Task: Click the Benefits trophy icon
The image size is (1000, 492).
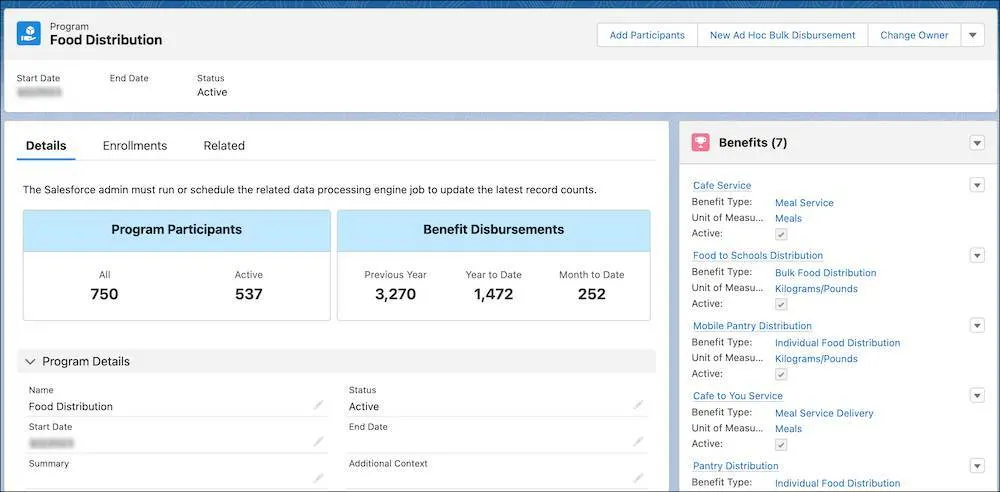Action: tap(700, 143)
